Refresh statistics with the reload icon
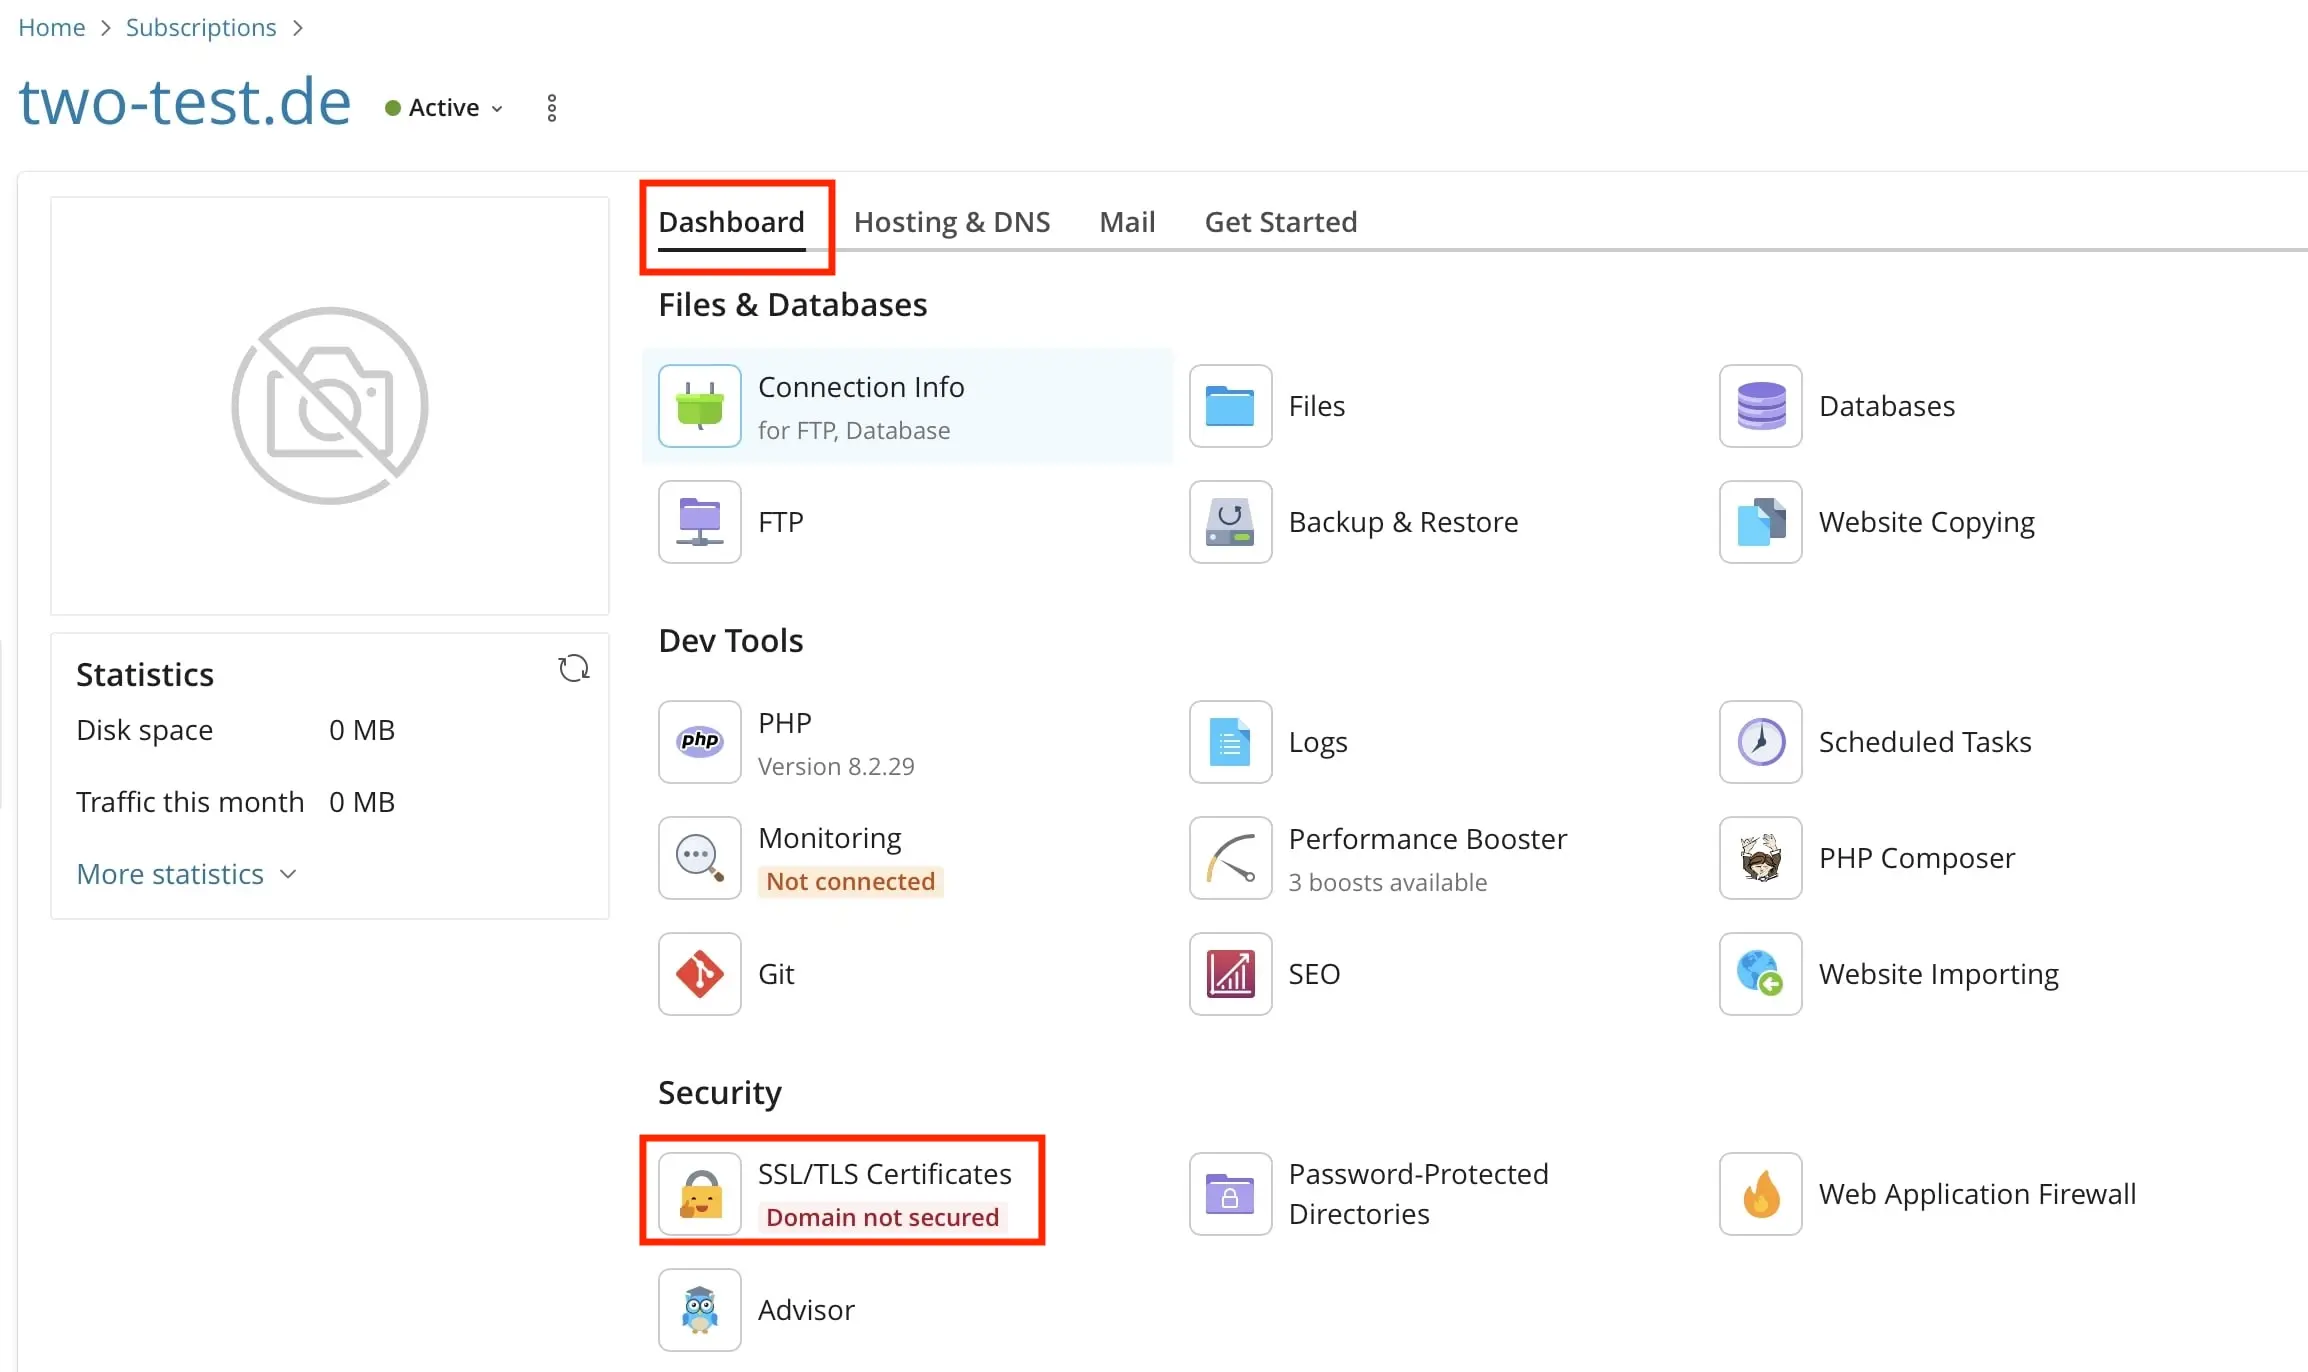This screenshot has width=2308, height=1372. click(x=573, y=668)
